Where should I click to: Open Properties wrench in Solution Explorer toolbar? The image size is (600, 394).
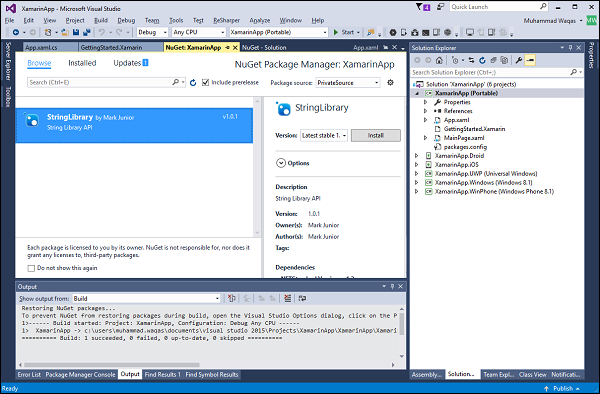point(519,60)
